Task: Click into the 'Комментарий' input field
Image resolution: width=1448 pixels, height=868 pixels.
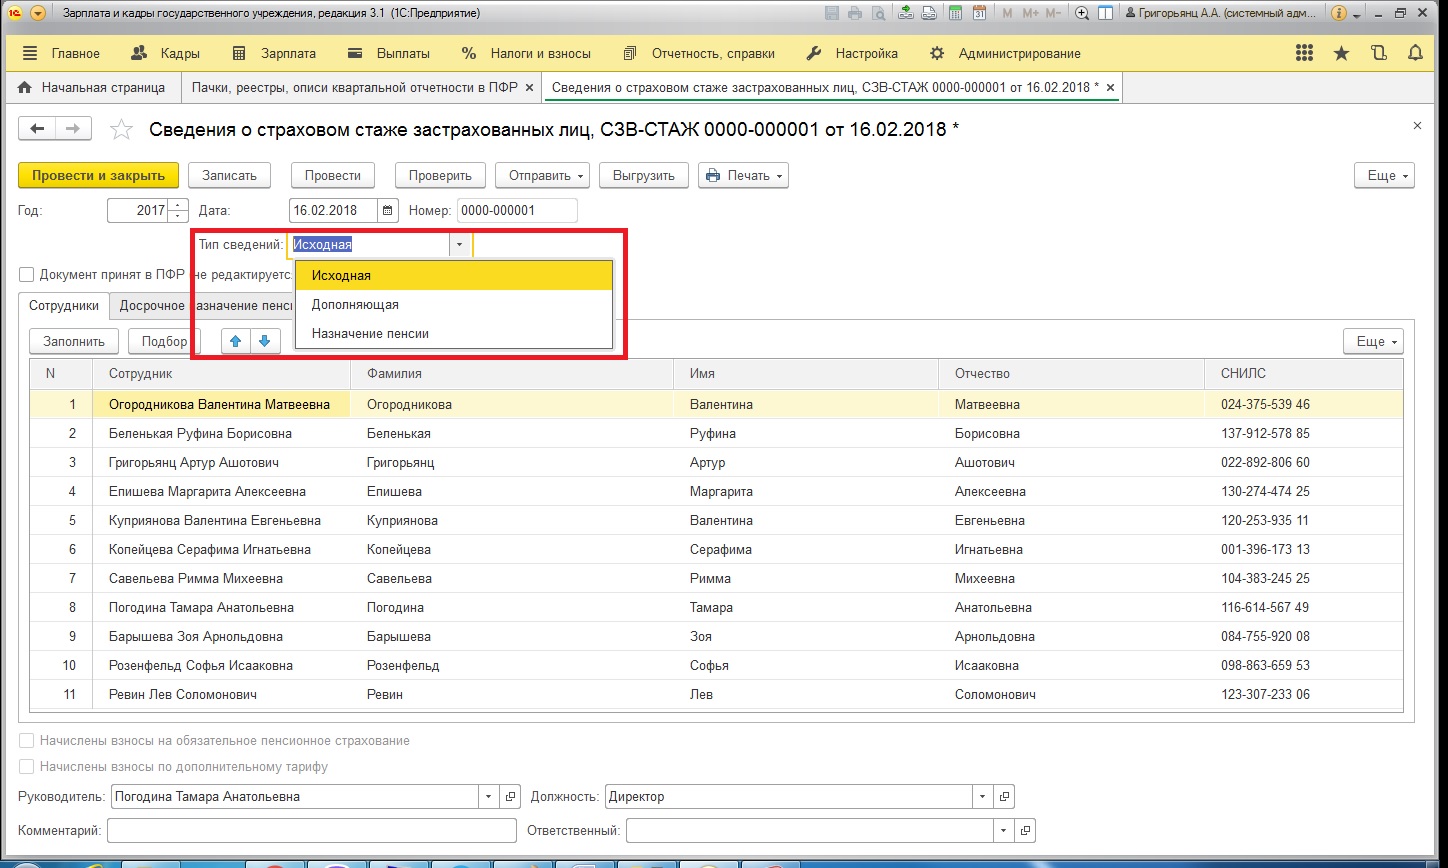Action: tap(311, 831)
